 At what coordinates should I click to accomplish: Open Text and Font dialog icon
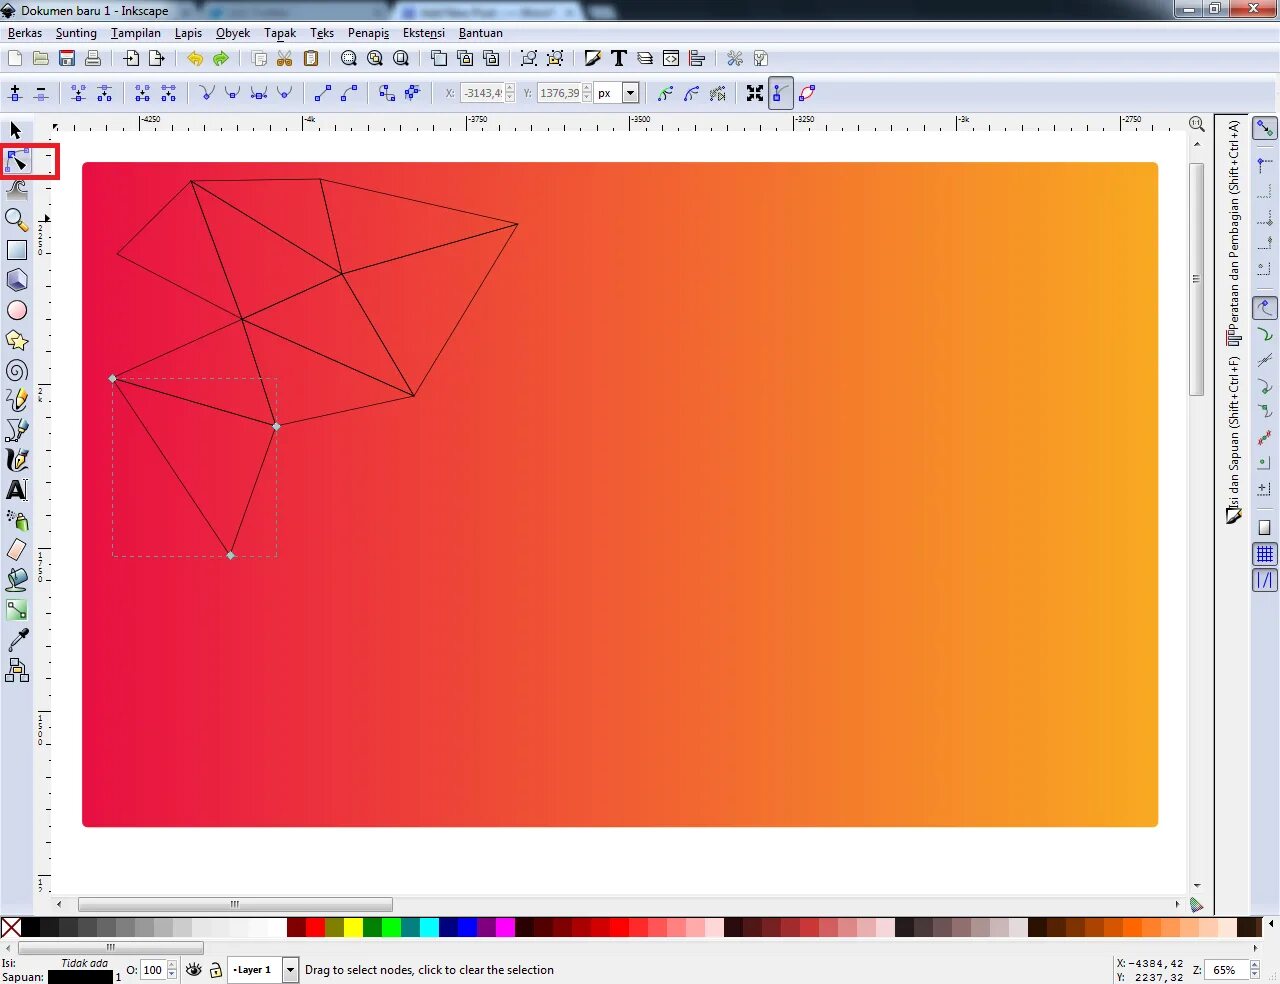pyautogui.click(x=619, y=59)
